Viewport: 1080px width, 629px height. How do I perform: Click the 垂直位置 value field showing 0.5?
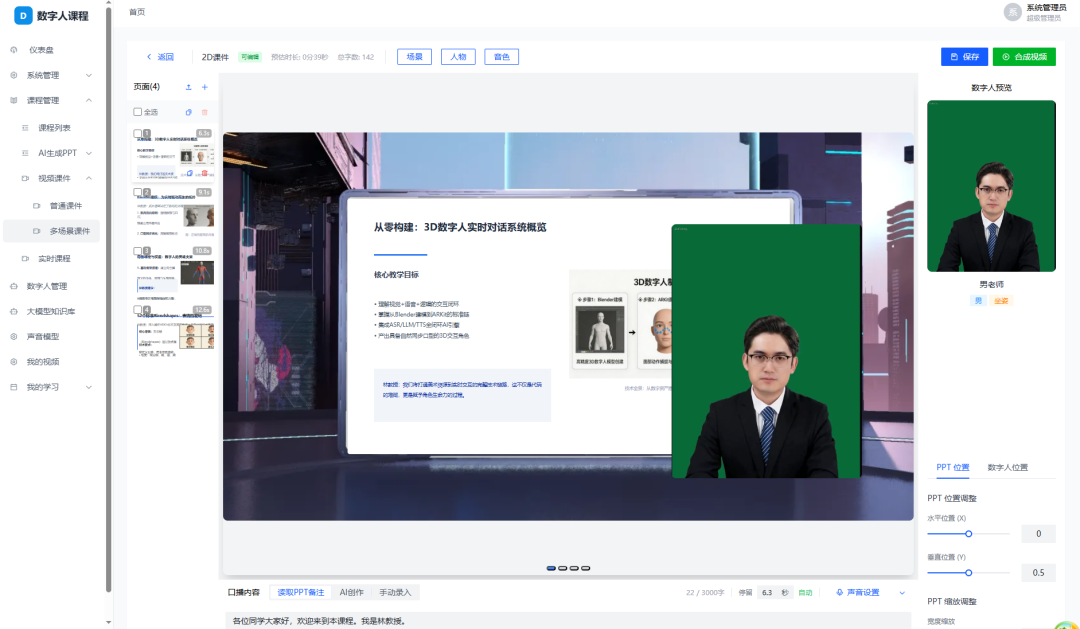[x=1039, y=573]
